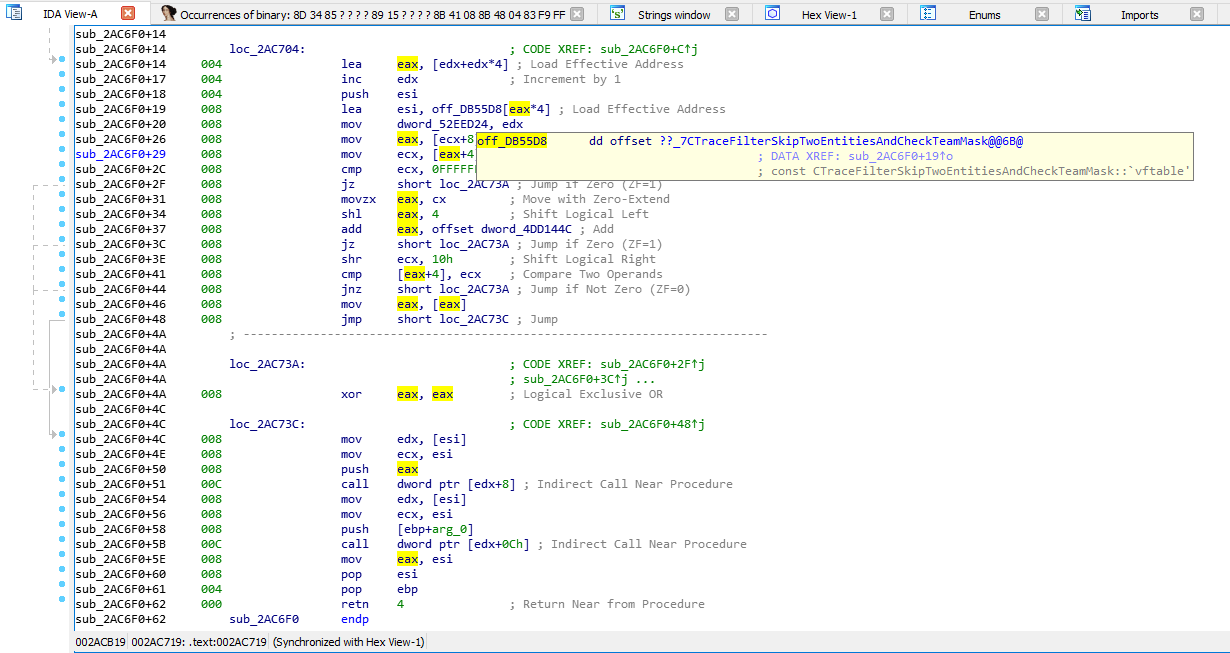Click the Enums tab icon
Viewport: 1230px width, 653px height.
tap(928, 14)
